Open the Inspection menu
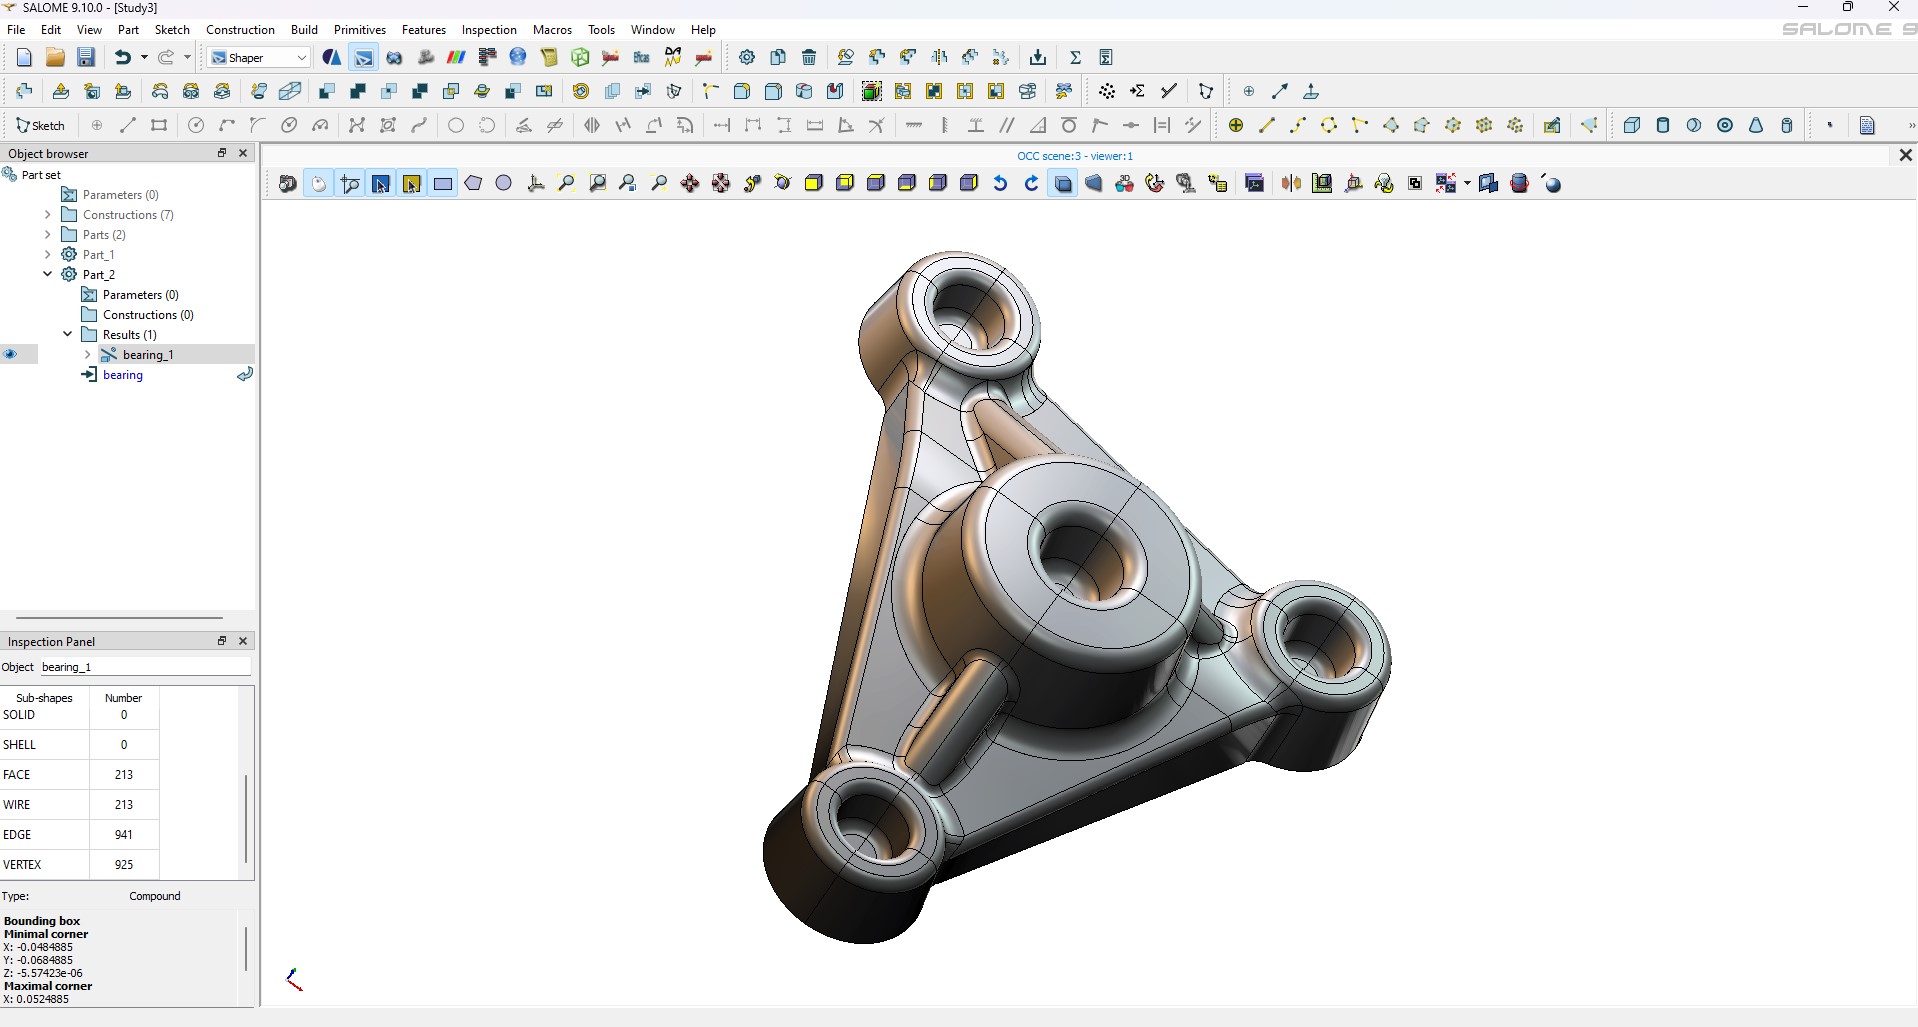Screen dimensions: 1918x1027 point(489,30)
